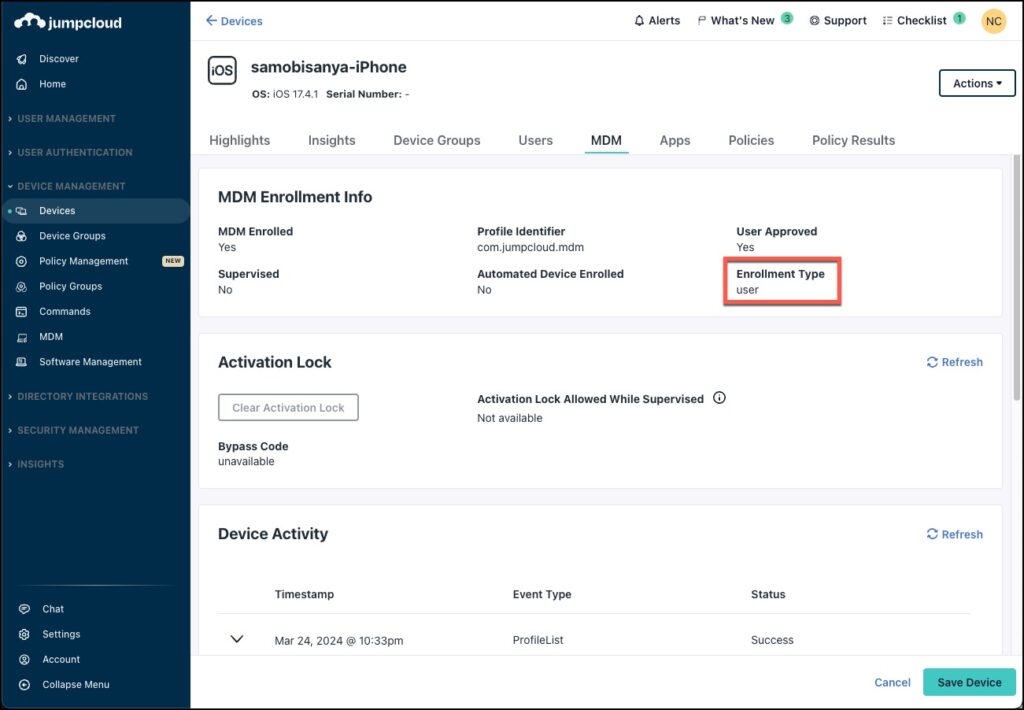Open the Discover section in the sidebar
This screenshot has height=710, width=1024.
tap(58, 58)
